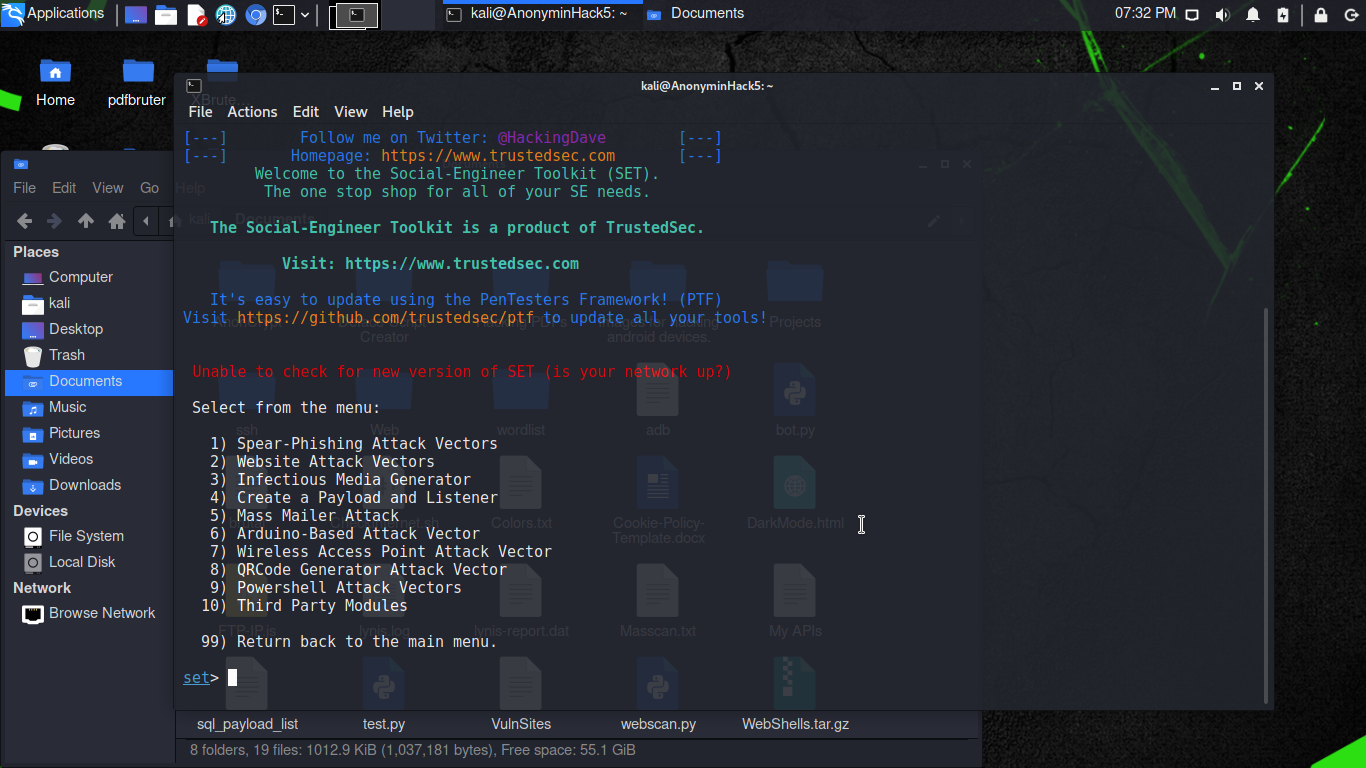Click the @HackingDave Twitter handle

(552, 138)
